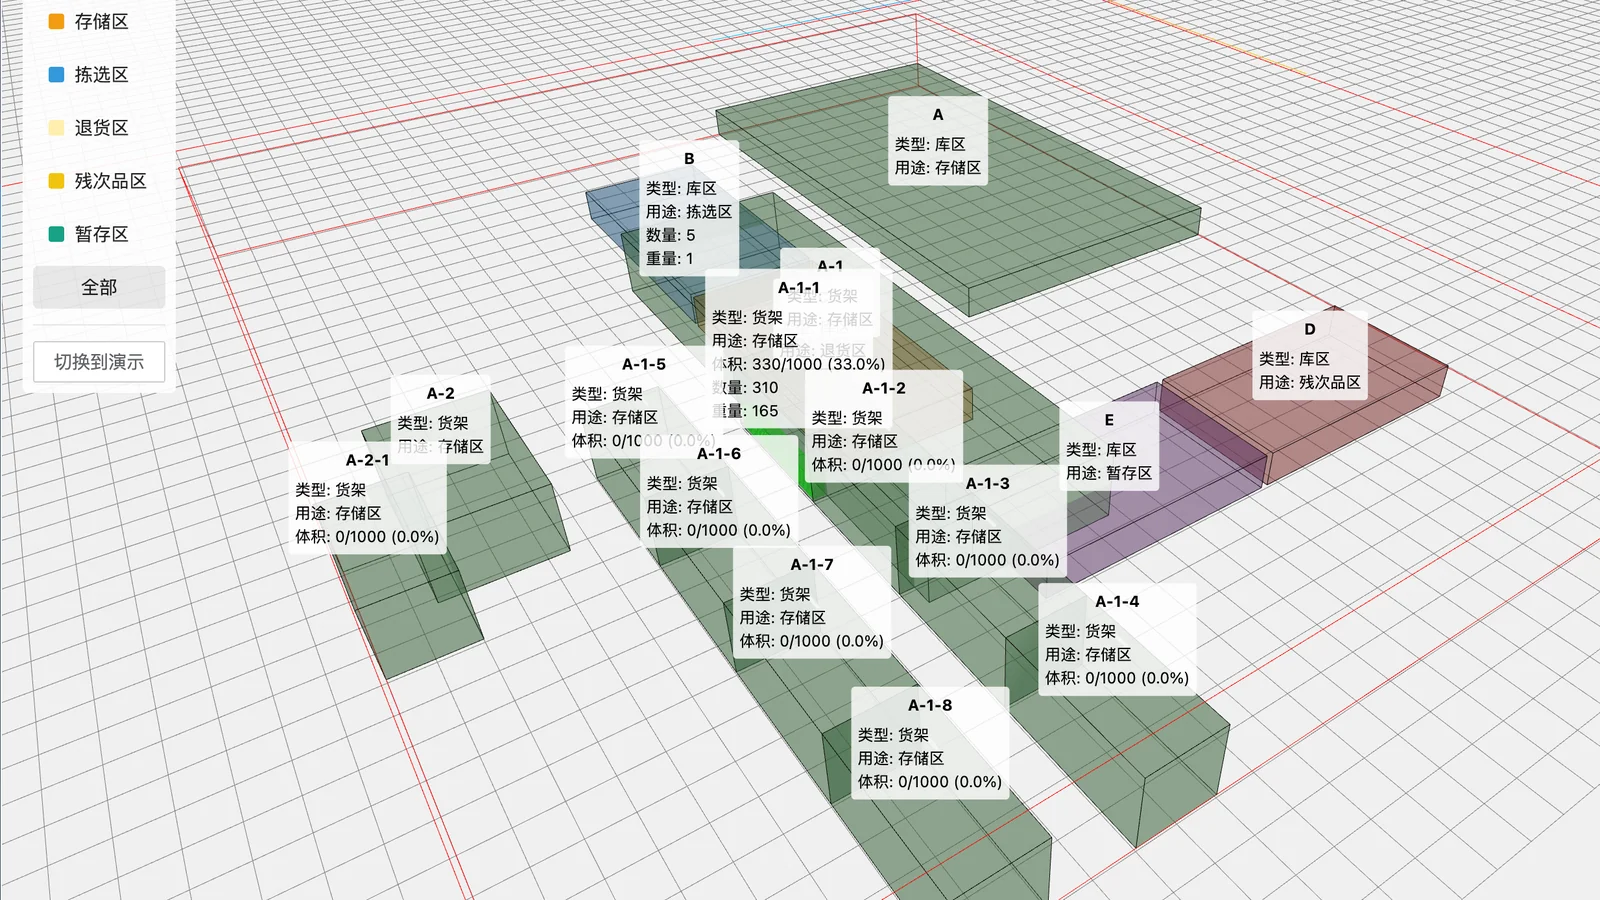The height and width of the screenshot is (900, 1600).
Task: Select the zone A label card title
Action: pos(938,115)
